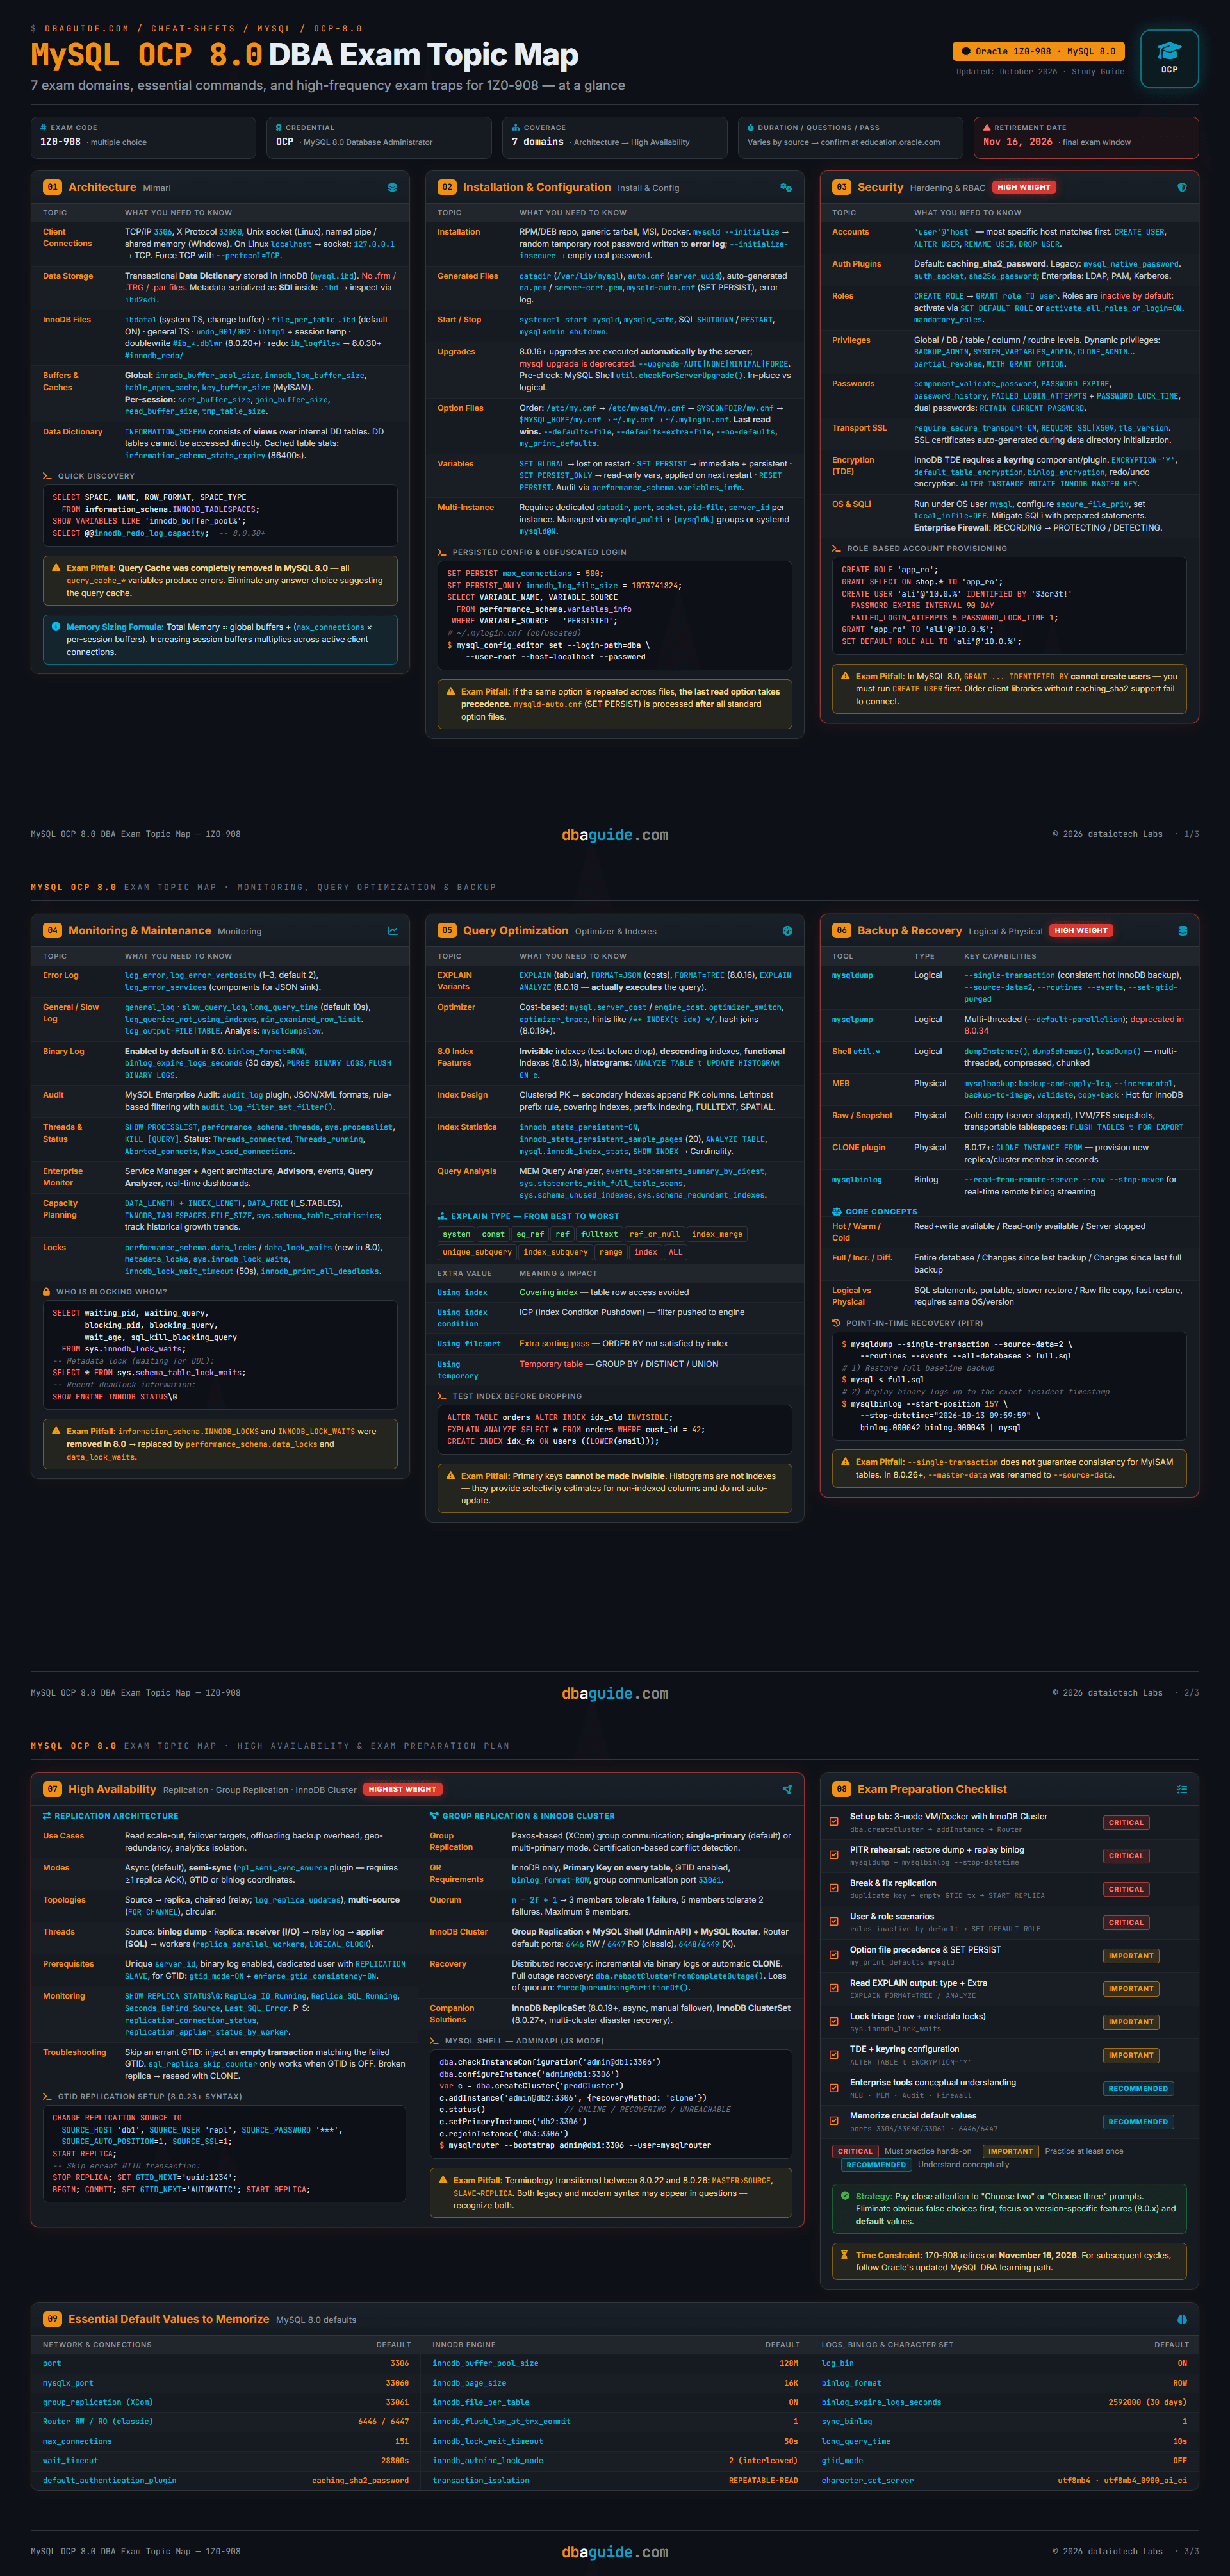
Task: Click the RECOMMENDED badge on Enterprise tools row
Action: pyautogui.click(x=1138, y=2088)
